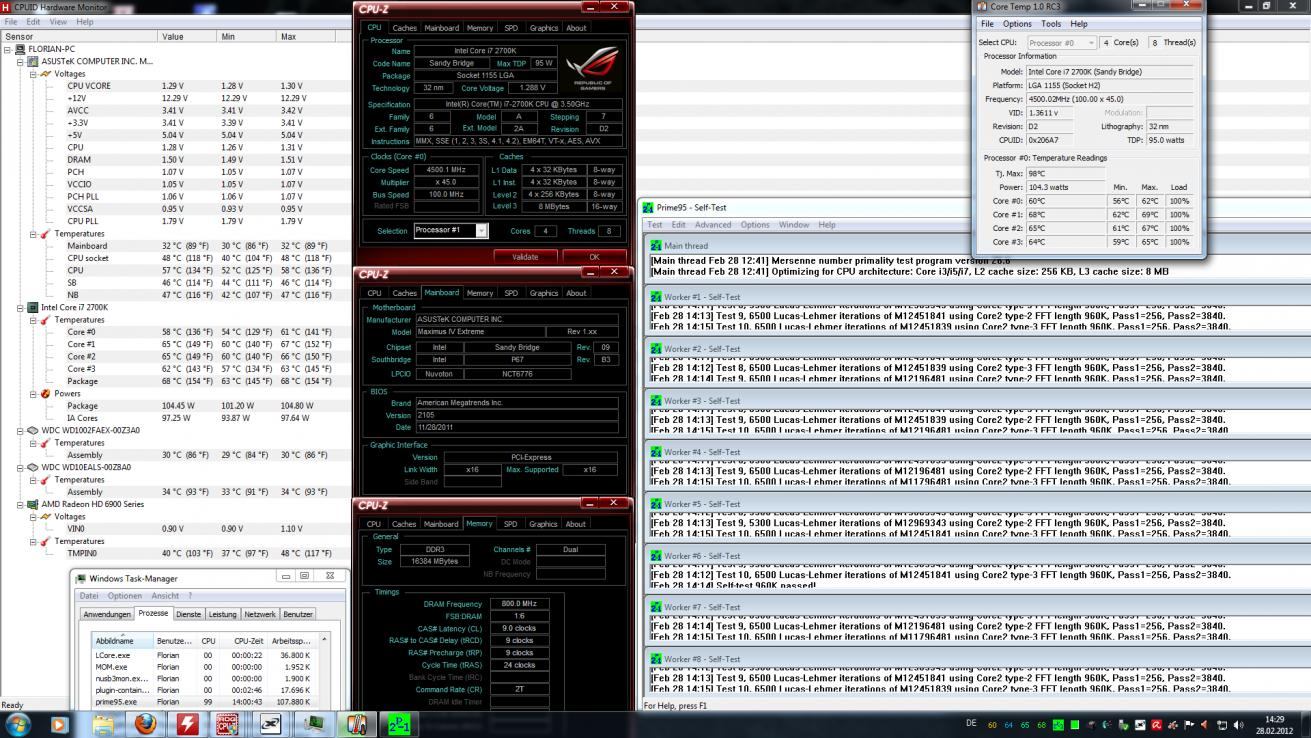This screenshot has height=738, width=1311.
Task: Open SPD tab in the Mainboard CPU-Z window
Action: coord(511,293)
